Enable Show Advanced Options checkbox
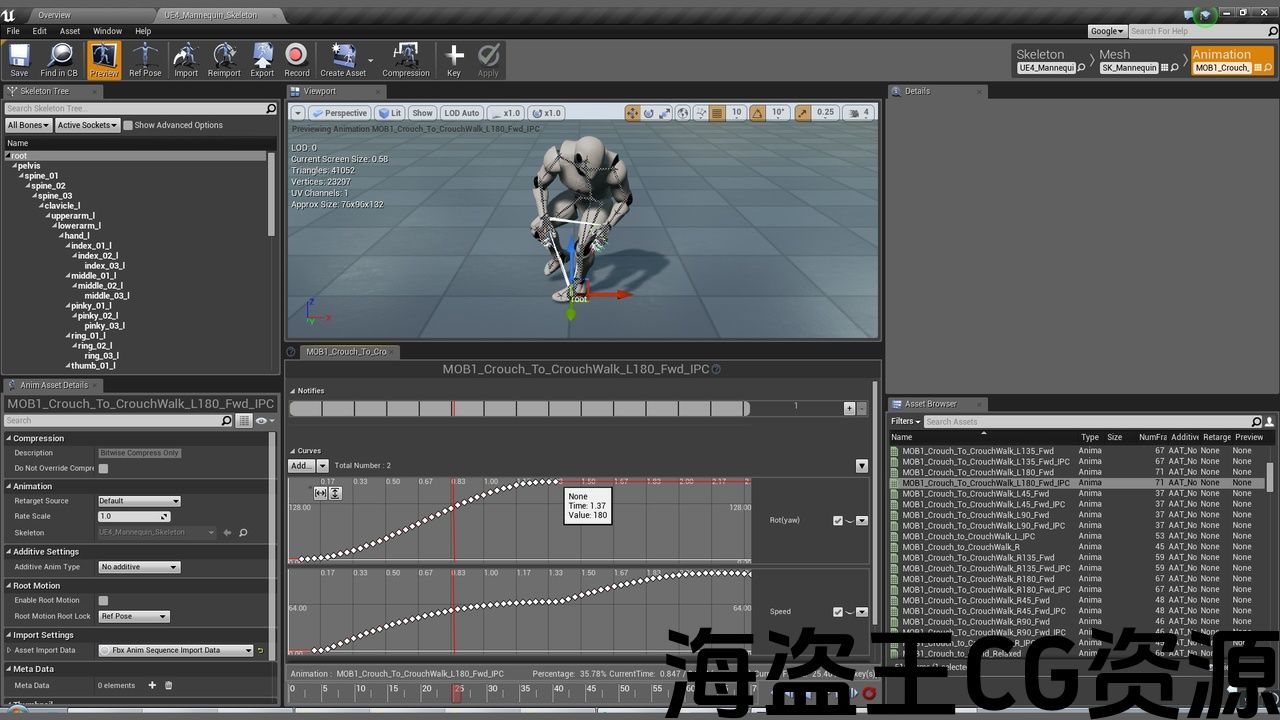 pos(128,125)
